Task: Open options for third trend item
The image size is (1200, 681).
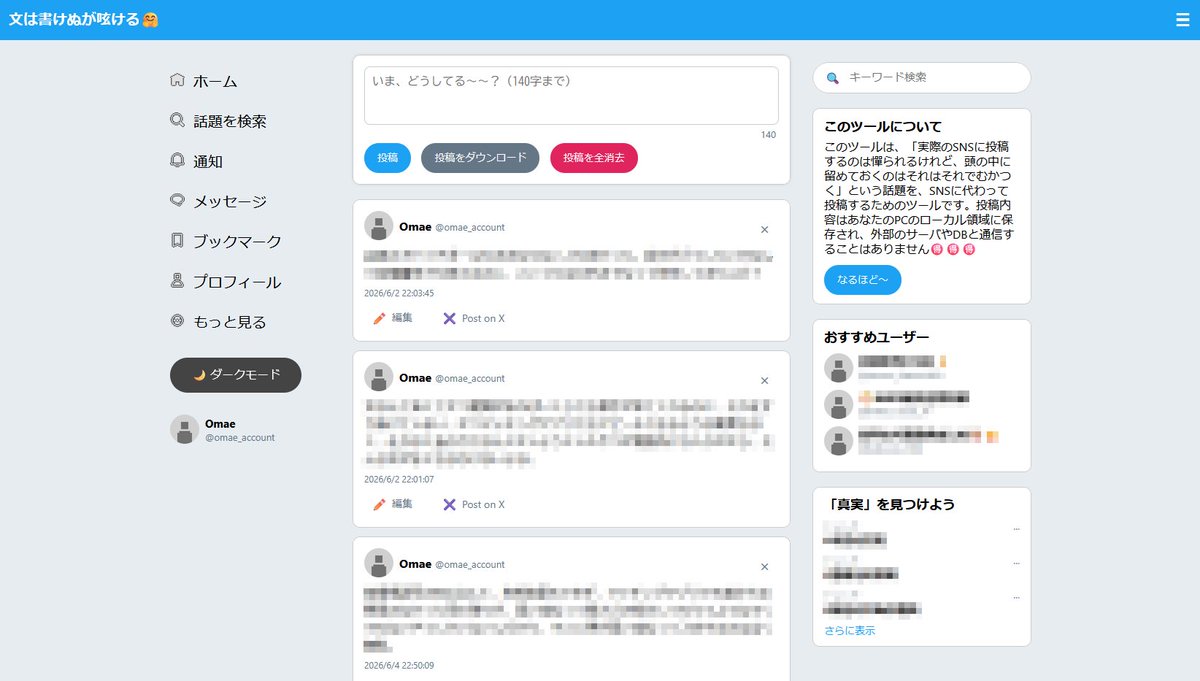Action: point(1016,597)
